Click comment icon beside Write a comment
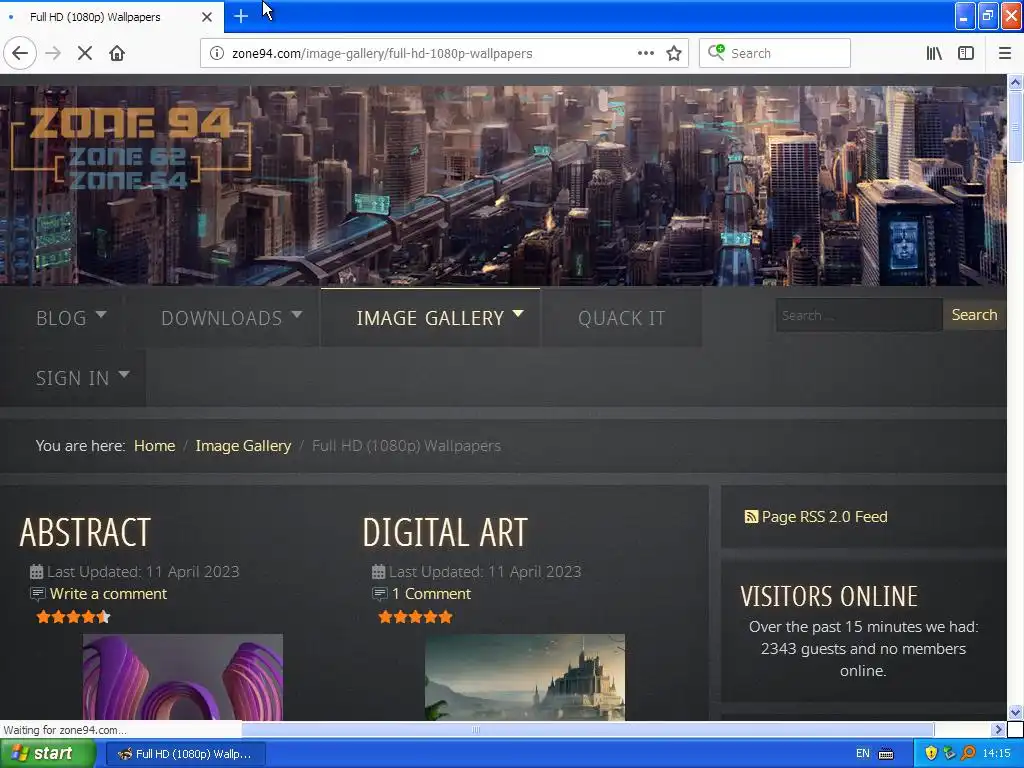 [37, 594]
